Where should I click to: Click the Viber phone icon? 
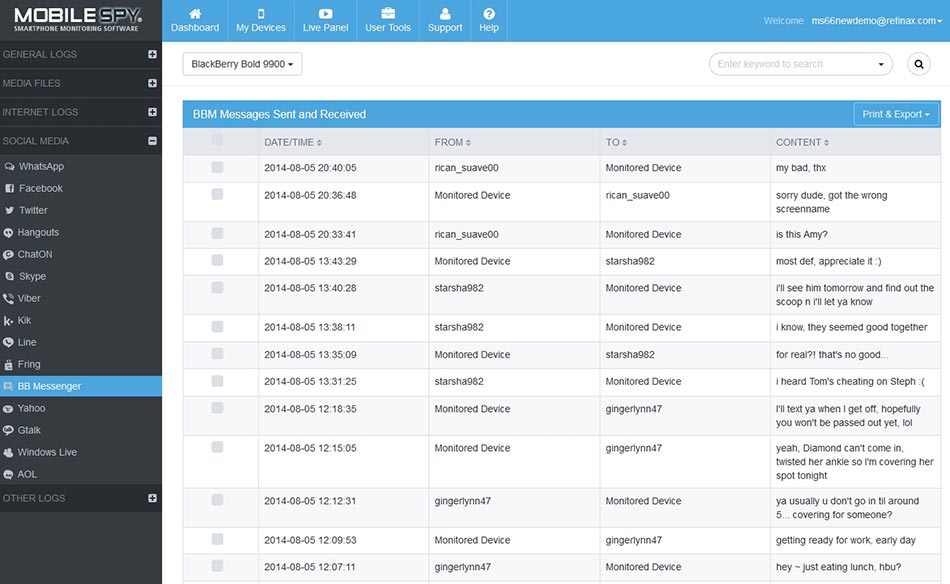pyautogui.click(x=9, y=299)
